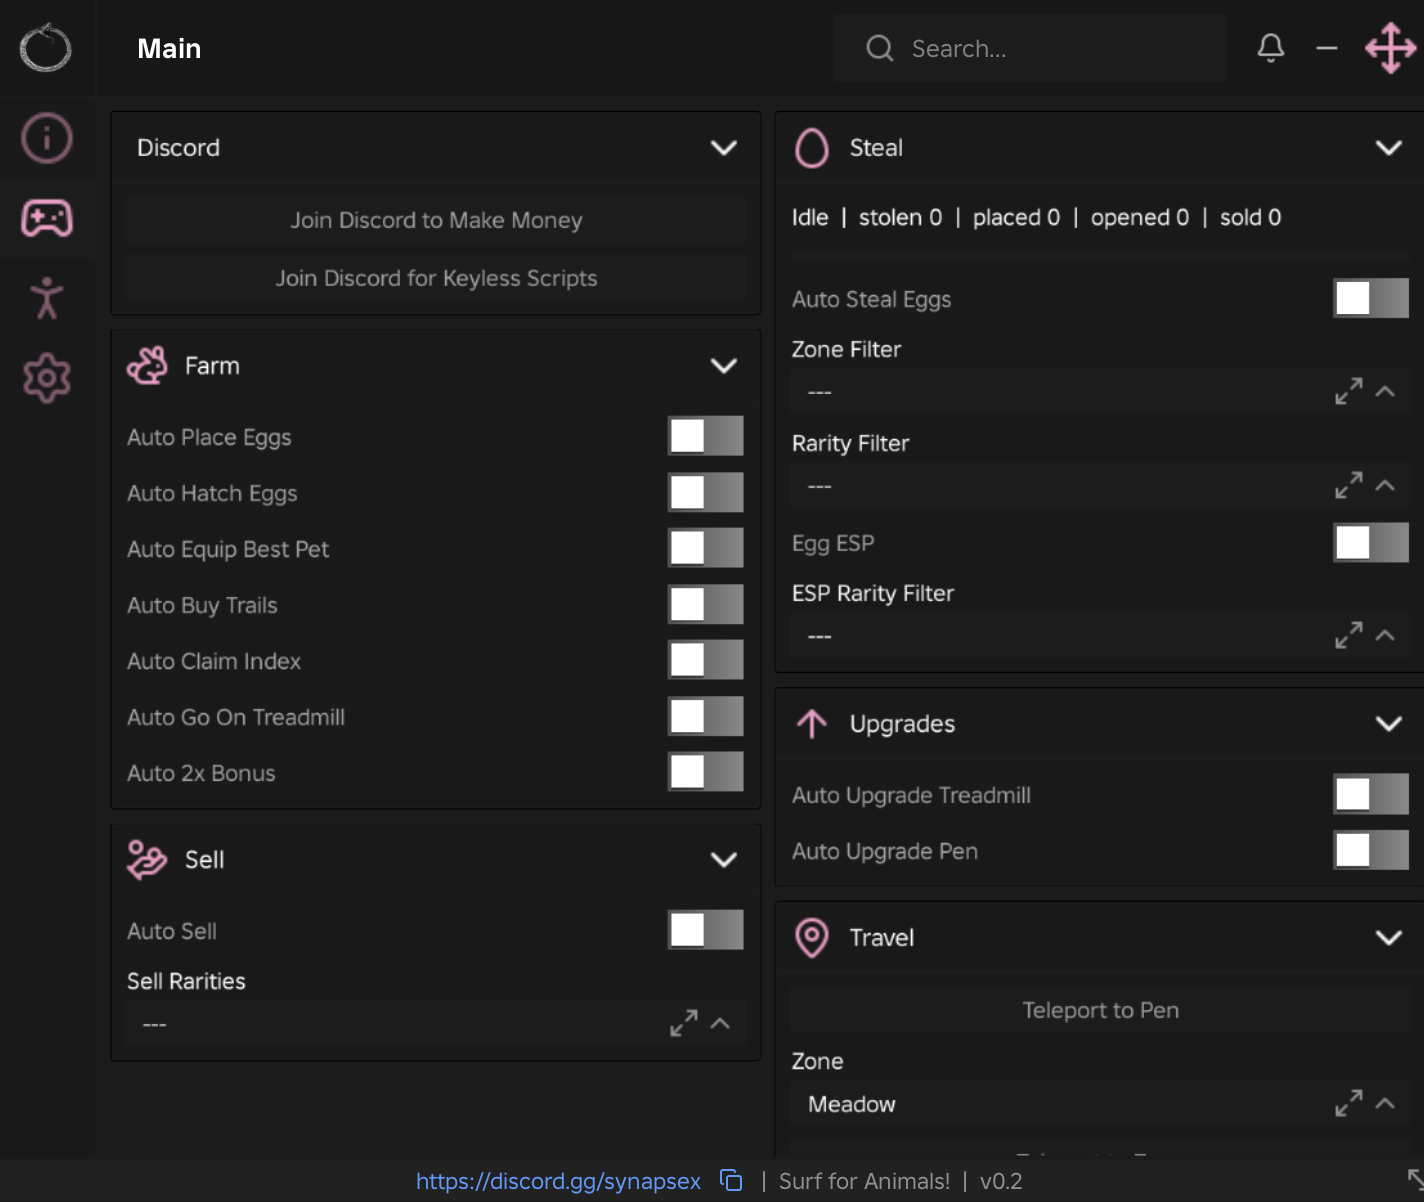Click the Sell section hand icon
1424x1202 pixels.
(x=147, y=860)
